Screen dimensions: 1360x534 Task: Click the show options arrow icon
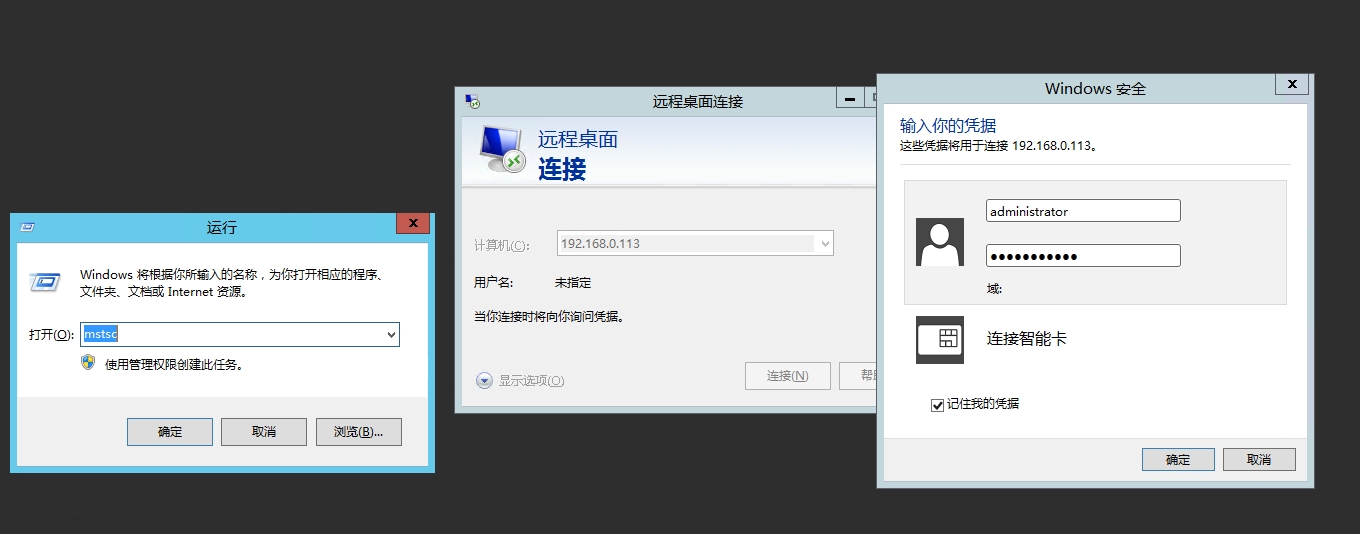pyautogui.click(x=484, y=380)
